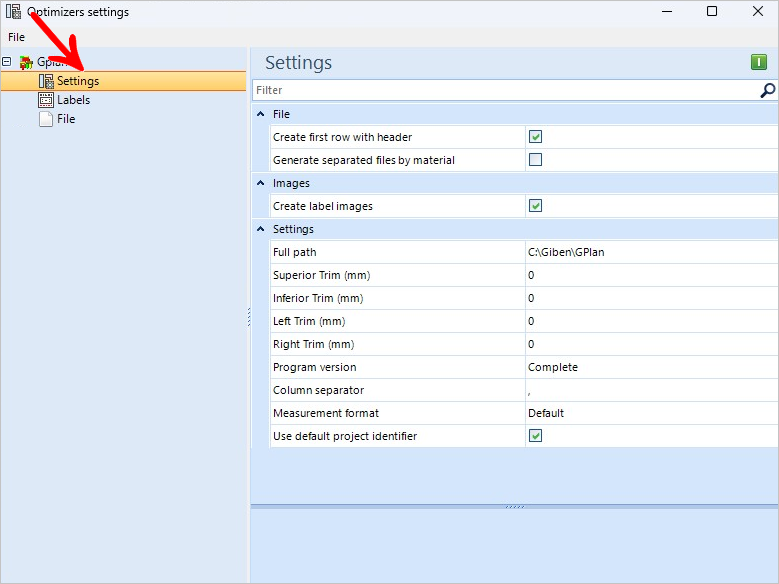Click the File page icon in tree
Screen dimensions: 779x584
(46, 119)
